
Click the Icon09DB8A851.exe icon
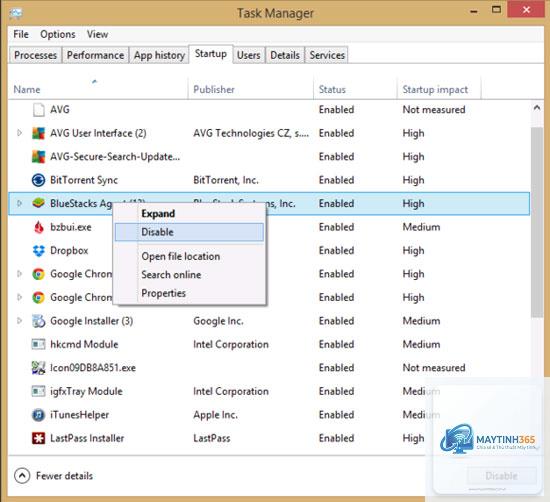click(39, 368)
